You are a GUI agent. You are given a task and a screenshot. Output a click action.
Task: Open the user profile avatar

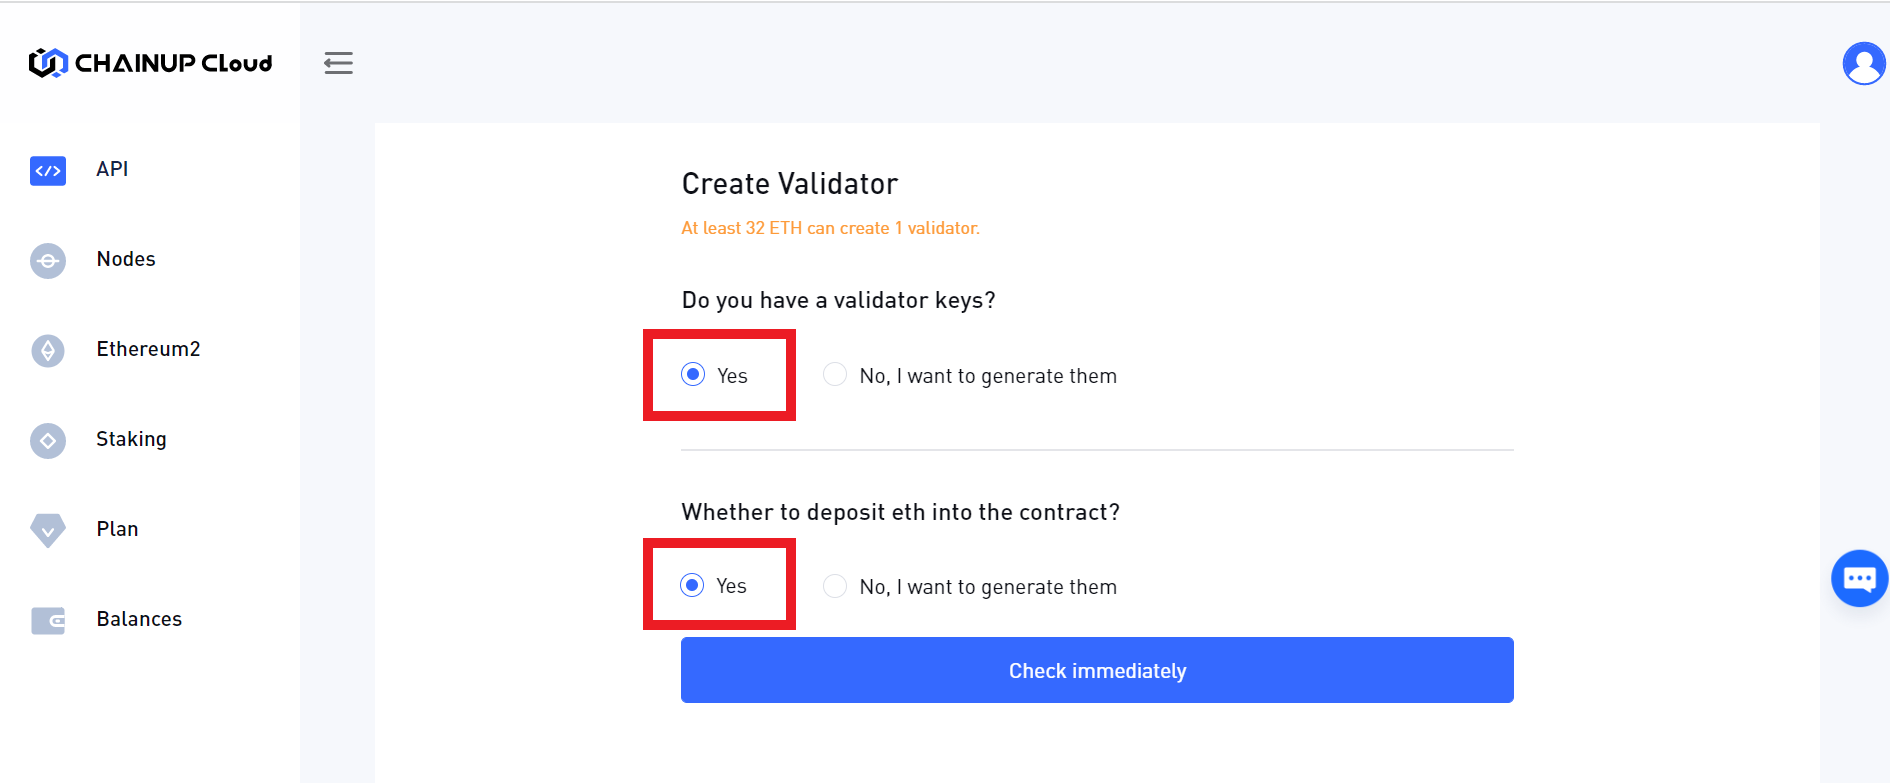[x=1863, y=63]
